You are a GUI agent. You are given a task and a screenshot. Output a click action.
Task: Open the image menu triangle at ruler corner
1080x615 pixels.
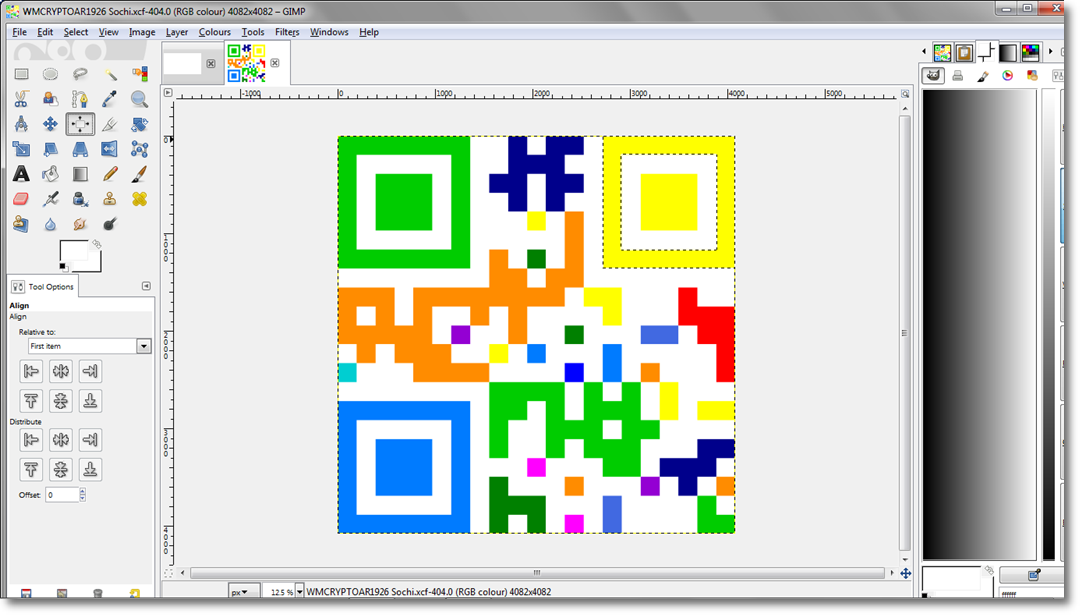click(x=168, y=92)
